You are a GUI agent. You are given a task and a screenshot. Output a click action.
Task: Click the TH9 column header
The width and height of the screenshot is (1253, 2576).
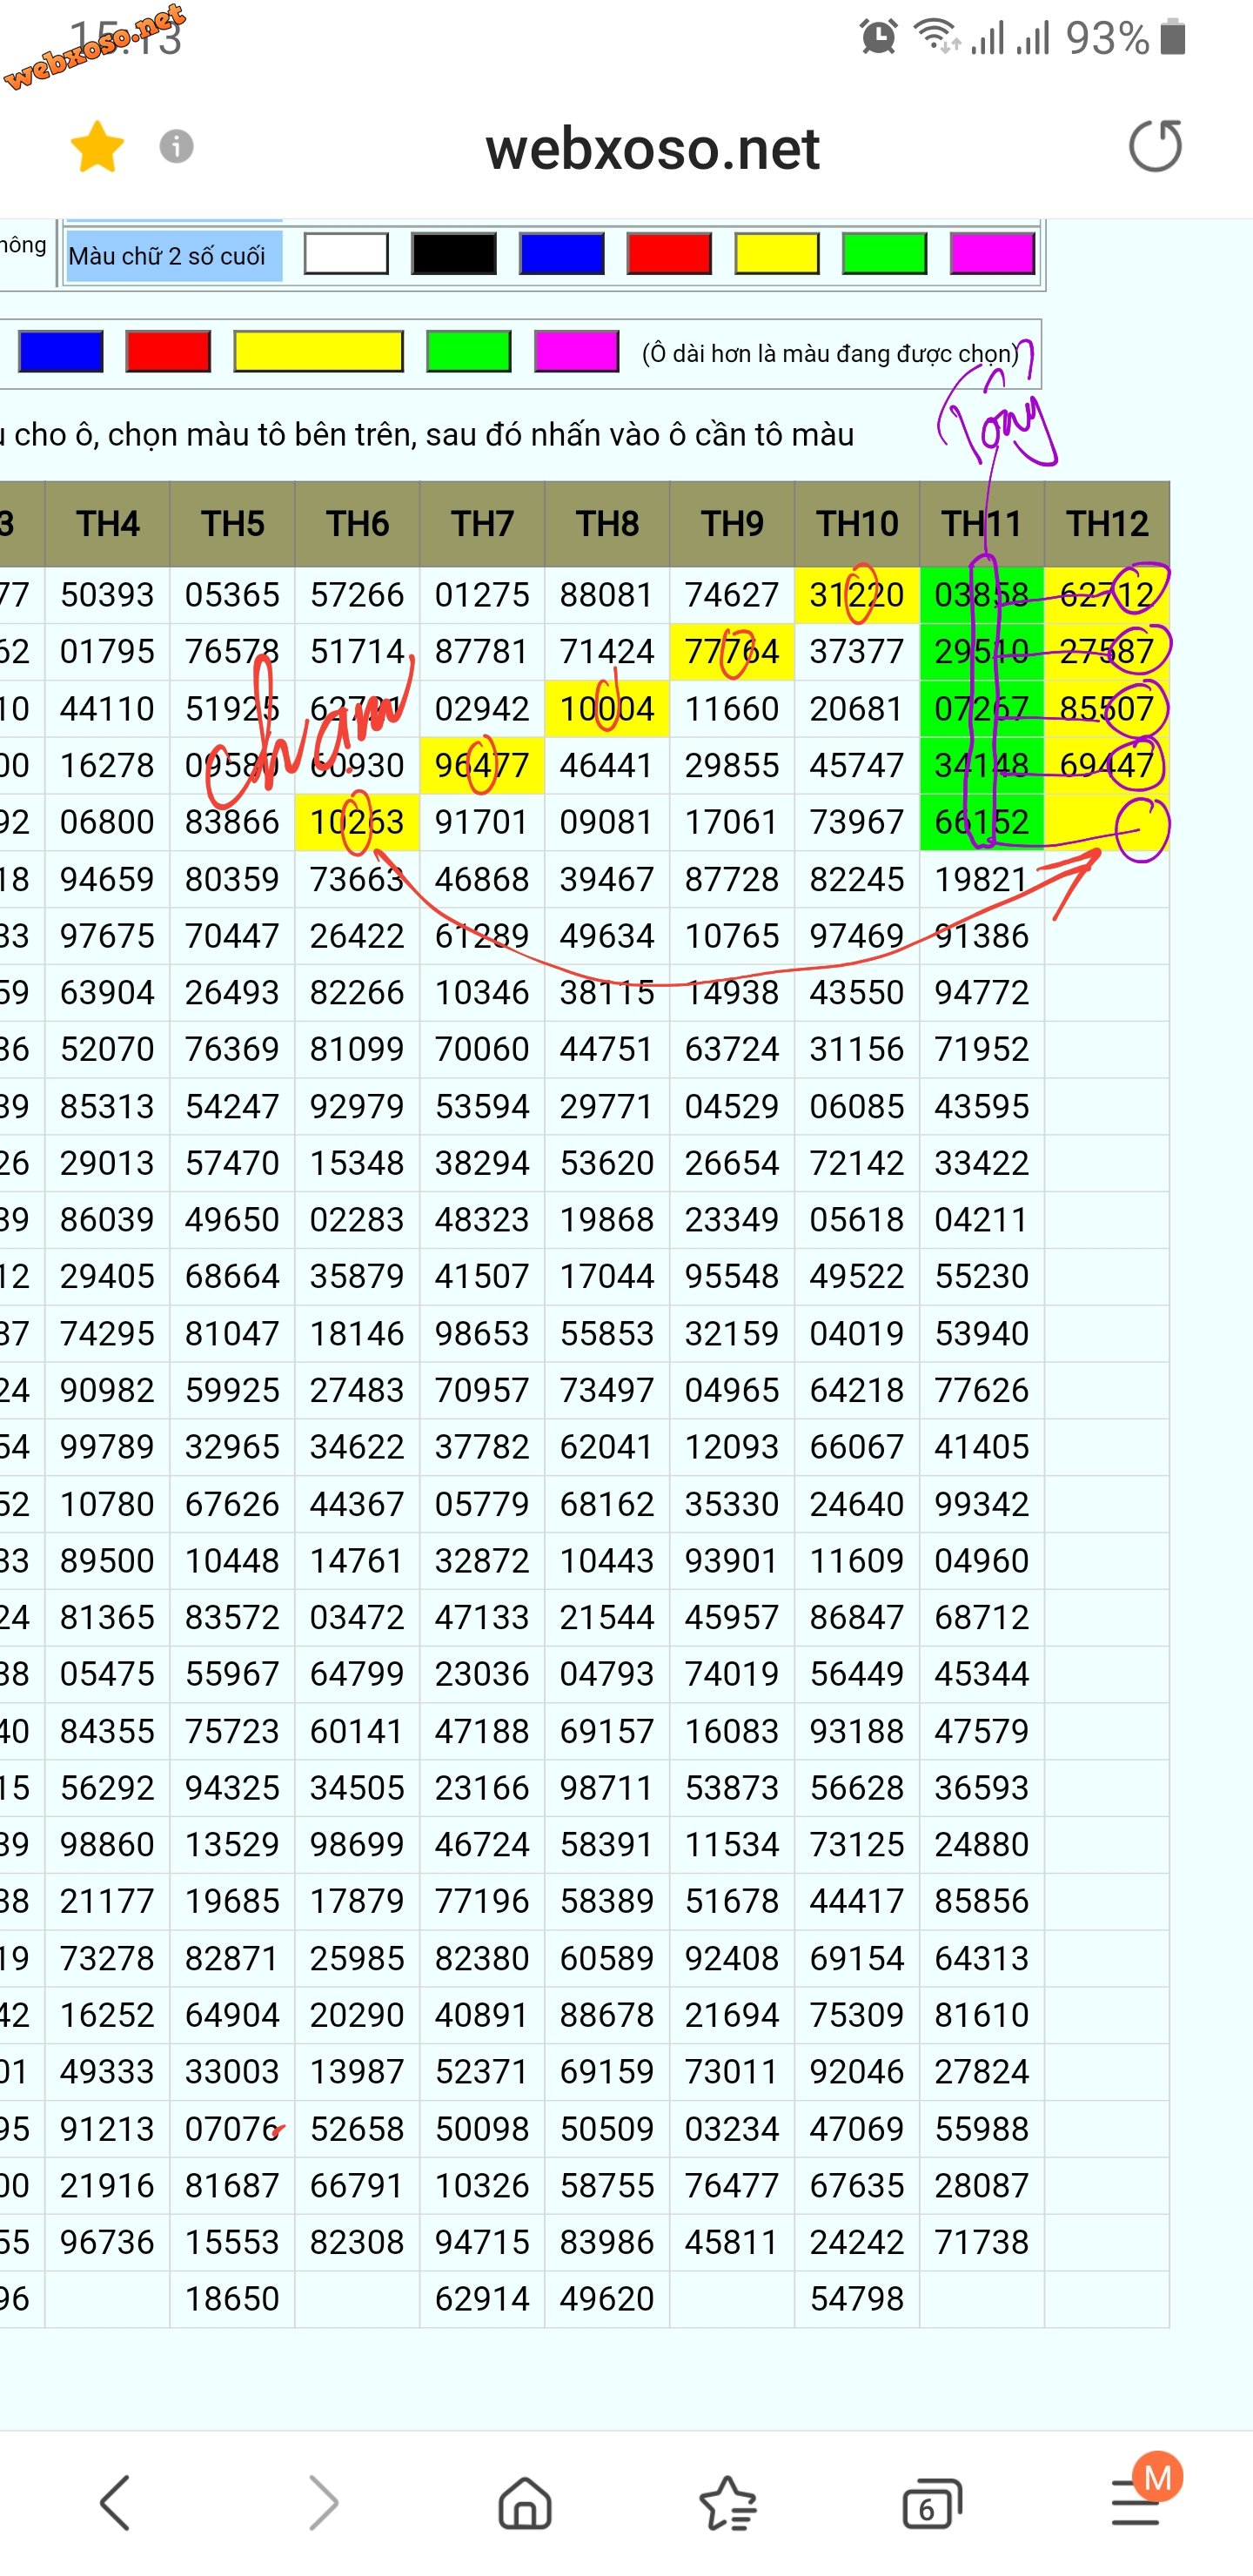pyautogui.click(x=733, y=524)
